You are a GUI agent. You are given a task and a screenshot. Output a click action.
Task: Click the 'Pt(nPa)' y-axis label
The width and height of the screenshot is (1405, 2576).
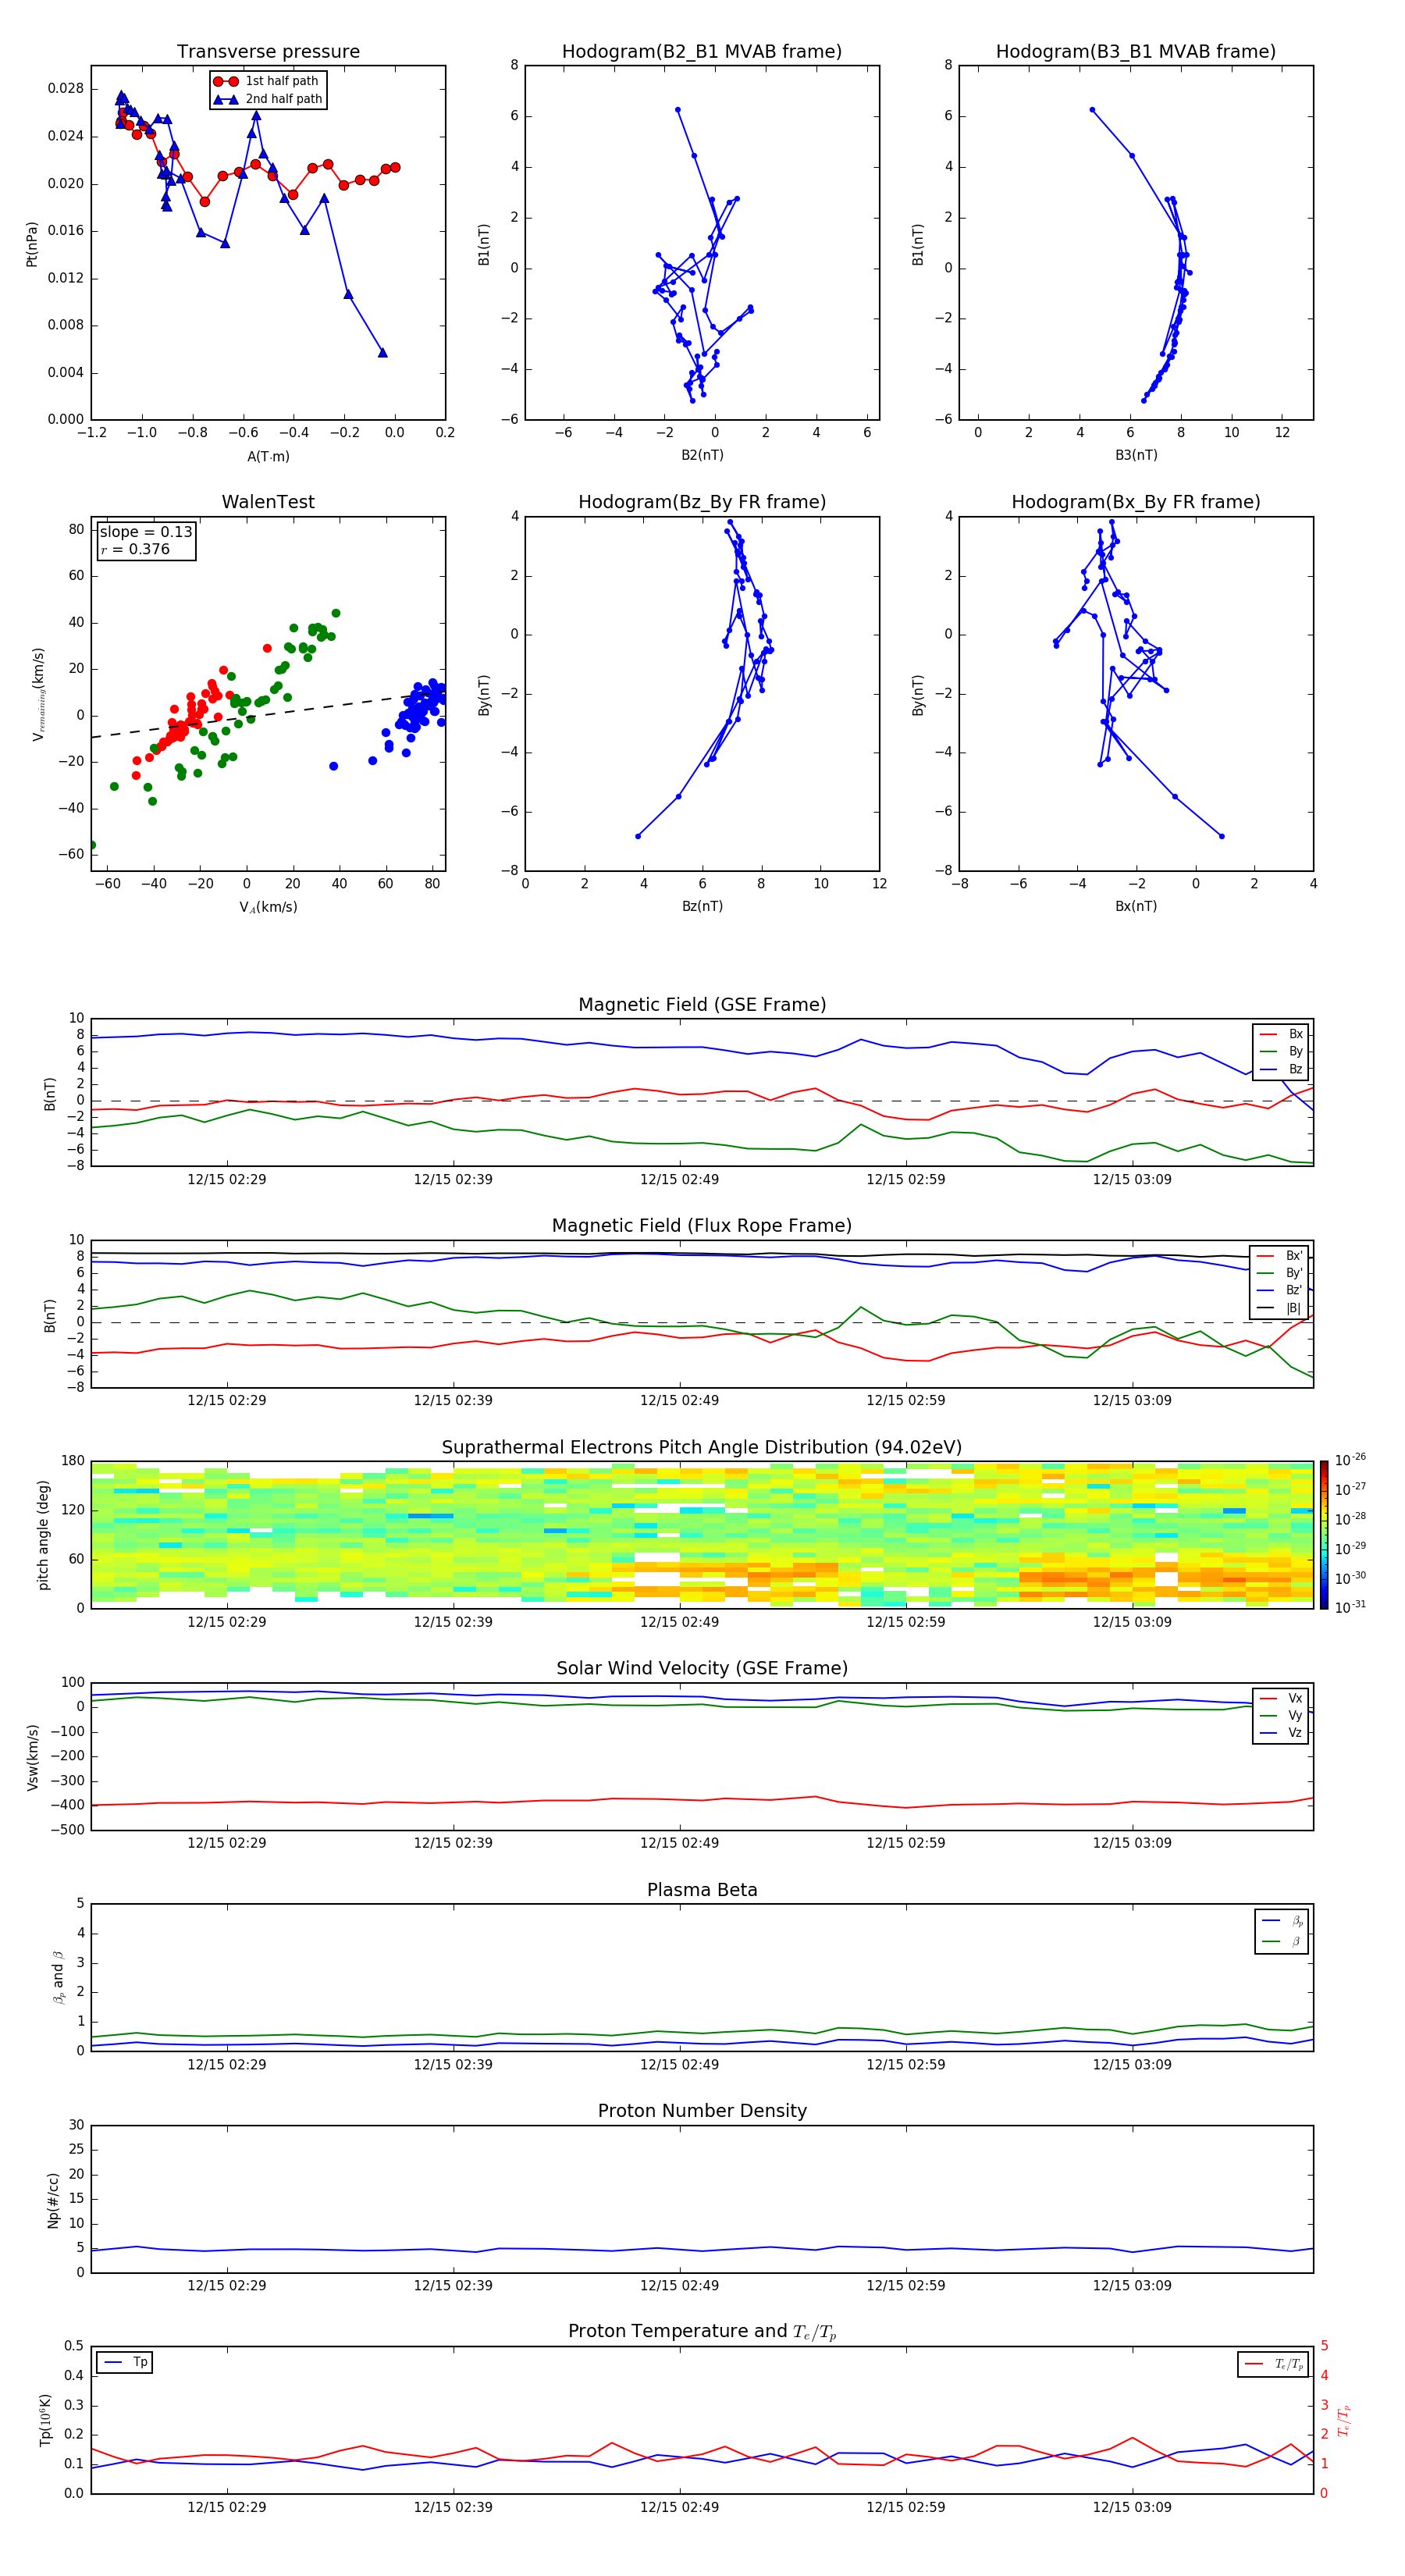31,244
